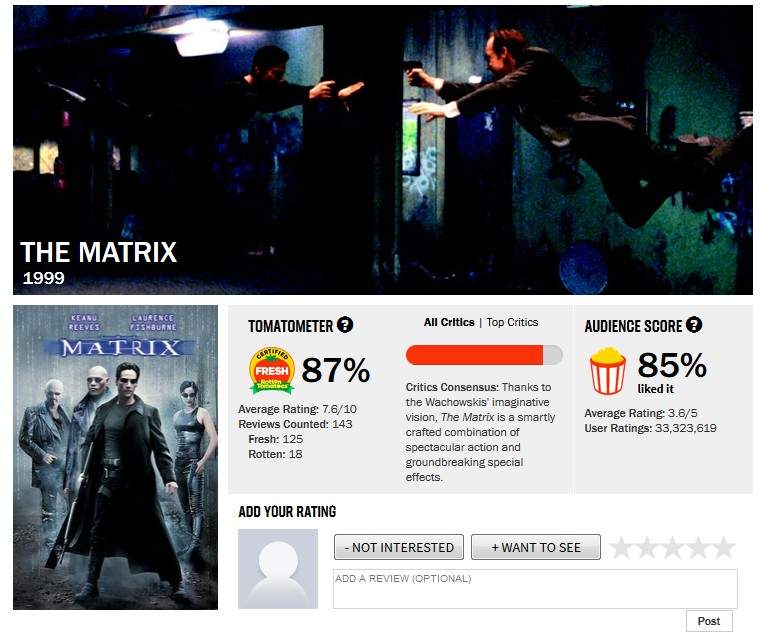Rate the movie four stars

698,548
